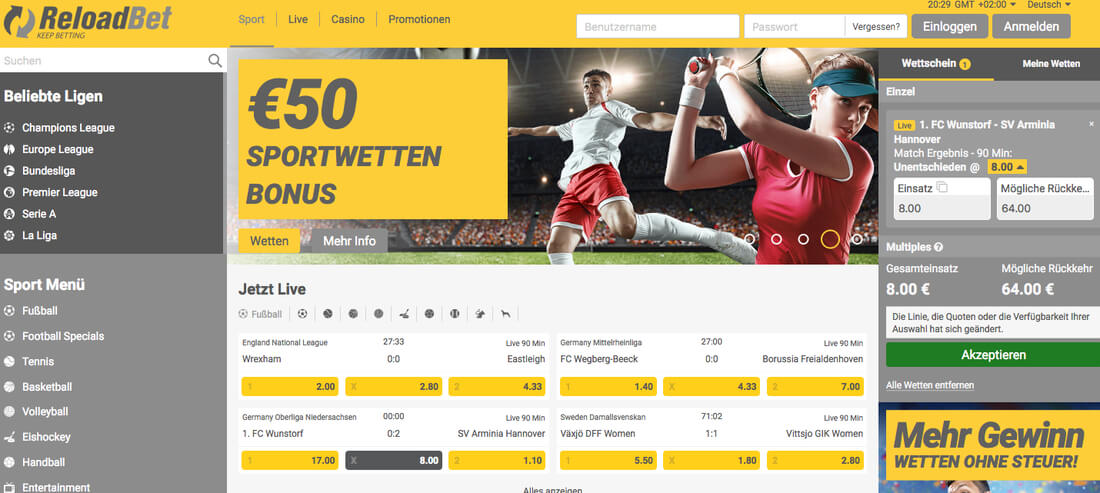
Task: Toggle SV Arminia Hannover win odds 1.10
Action: 497,461
